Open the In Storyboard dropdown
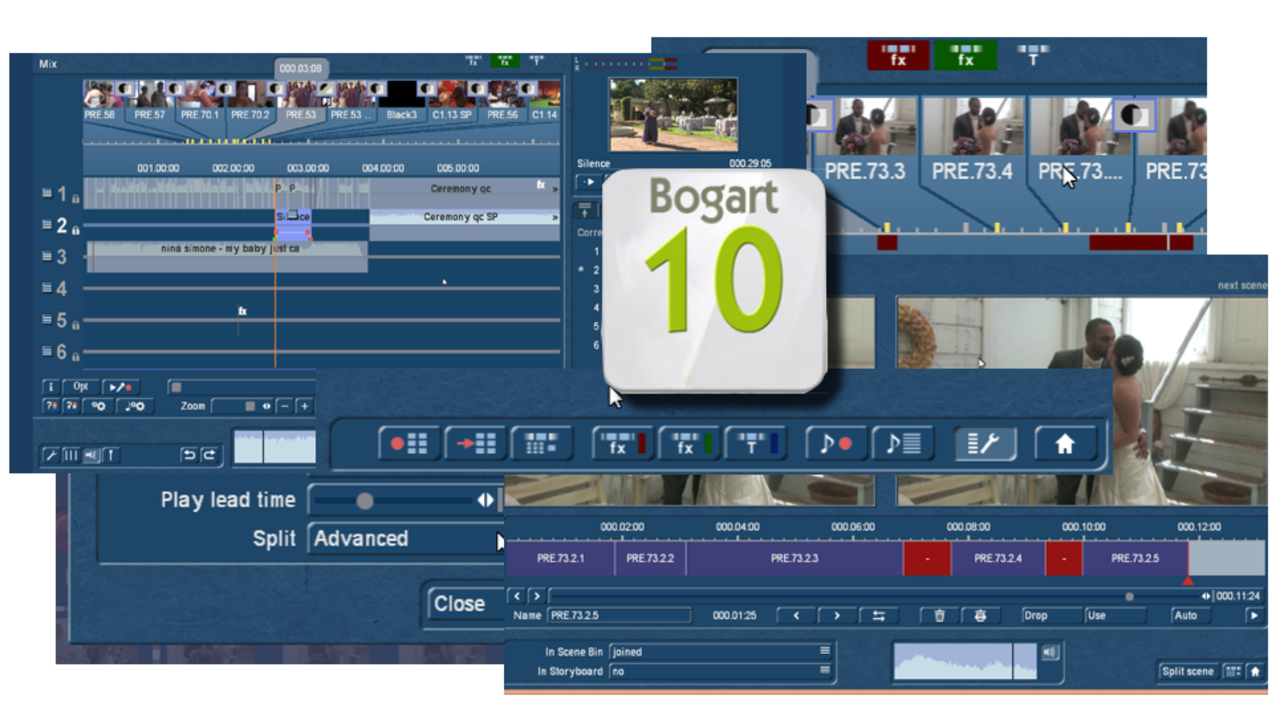1280x720 pixels. [720, 671]
